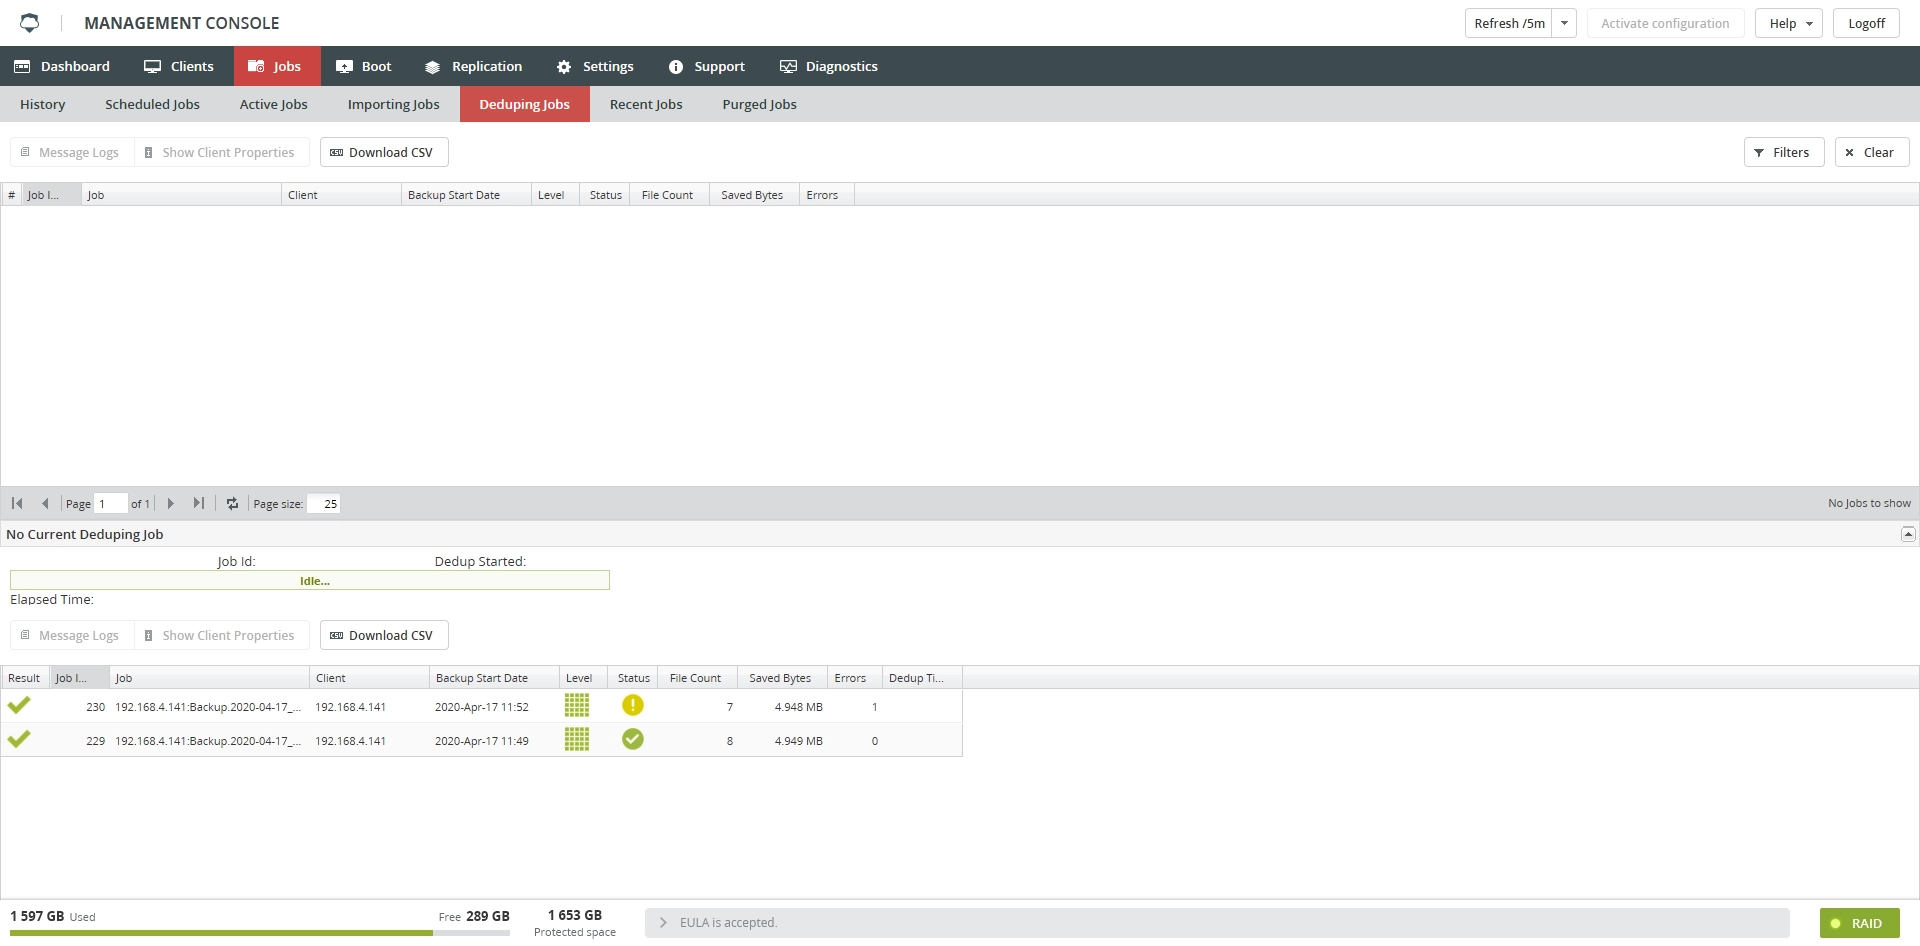1920x946 pixels.
Task: Click result checkmark icon of job 230
Action: pos(19,705)
